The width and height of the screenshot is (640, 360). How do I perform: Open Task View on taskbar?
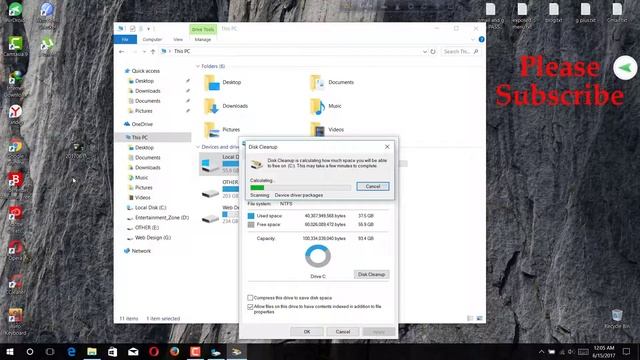point(50,351)
